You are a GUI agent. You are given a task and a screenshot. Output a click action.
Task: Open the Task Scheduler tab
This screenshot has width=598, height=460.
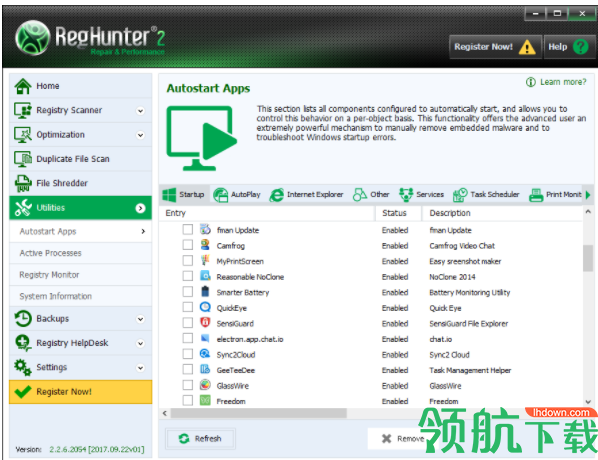486,195
